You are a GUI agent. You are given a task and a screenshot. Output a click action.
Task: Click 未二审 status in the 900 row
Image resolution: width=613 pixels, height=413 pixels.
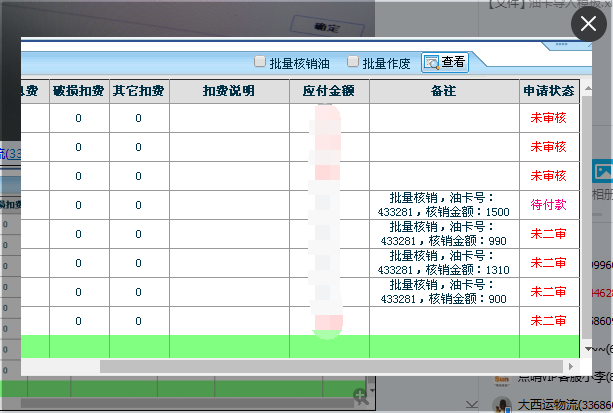(x=548, y=292)
